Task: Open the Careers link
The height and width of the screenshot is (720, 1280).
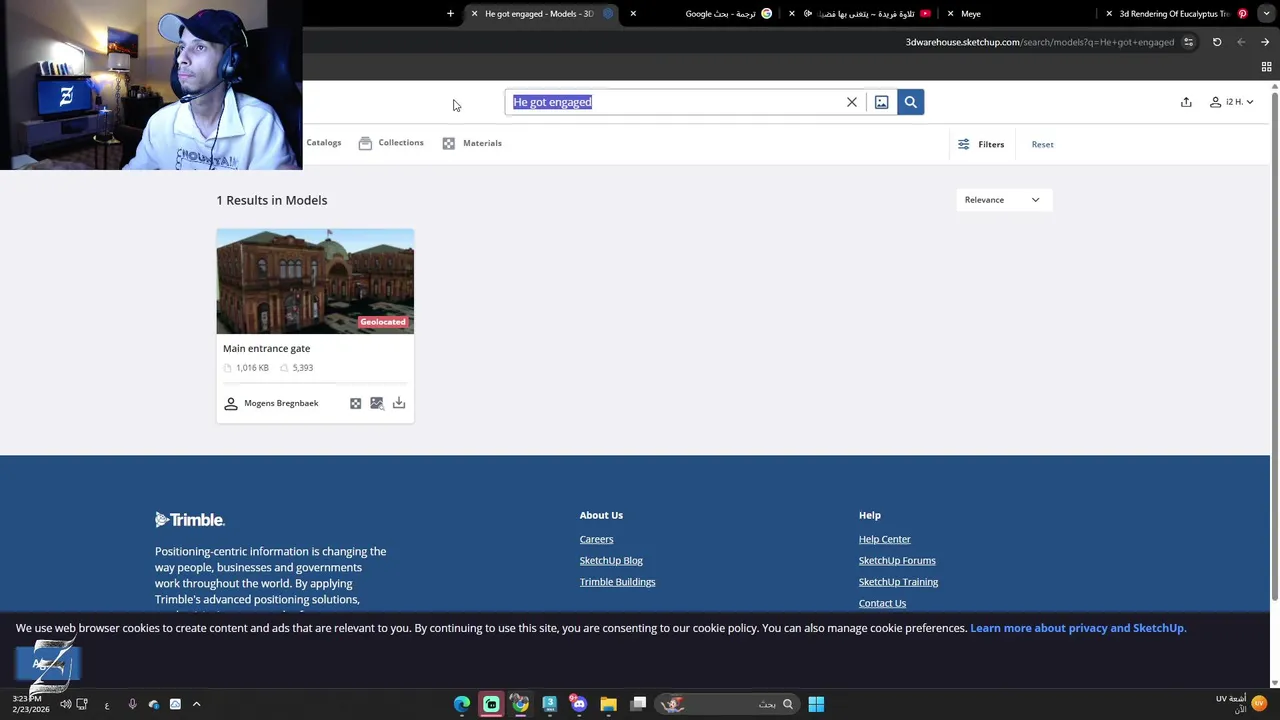Action: 596,539
